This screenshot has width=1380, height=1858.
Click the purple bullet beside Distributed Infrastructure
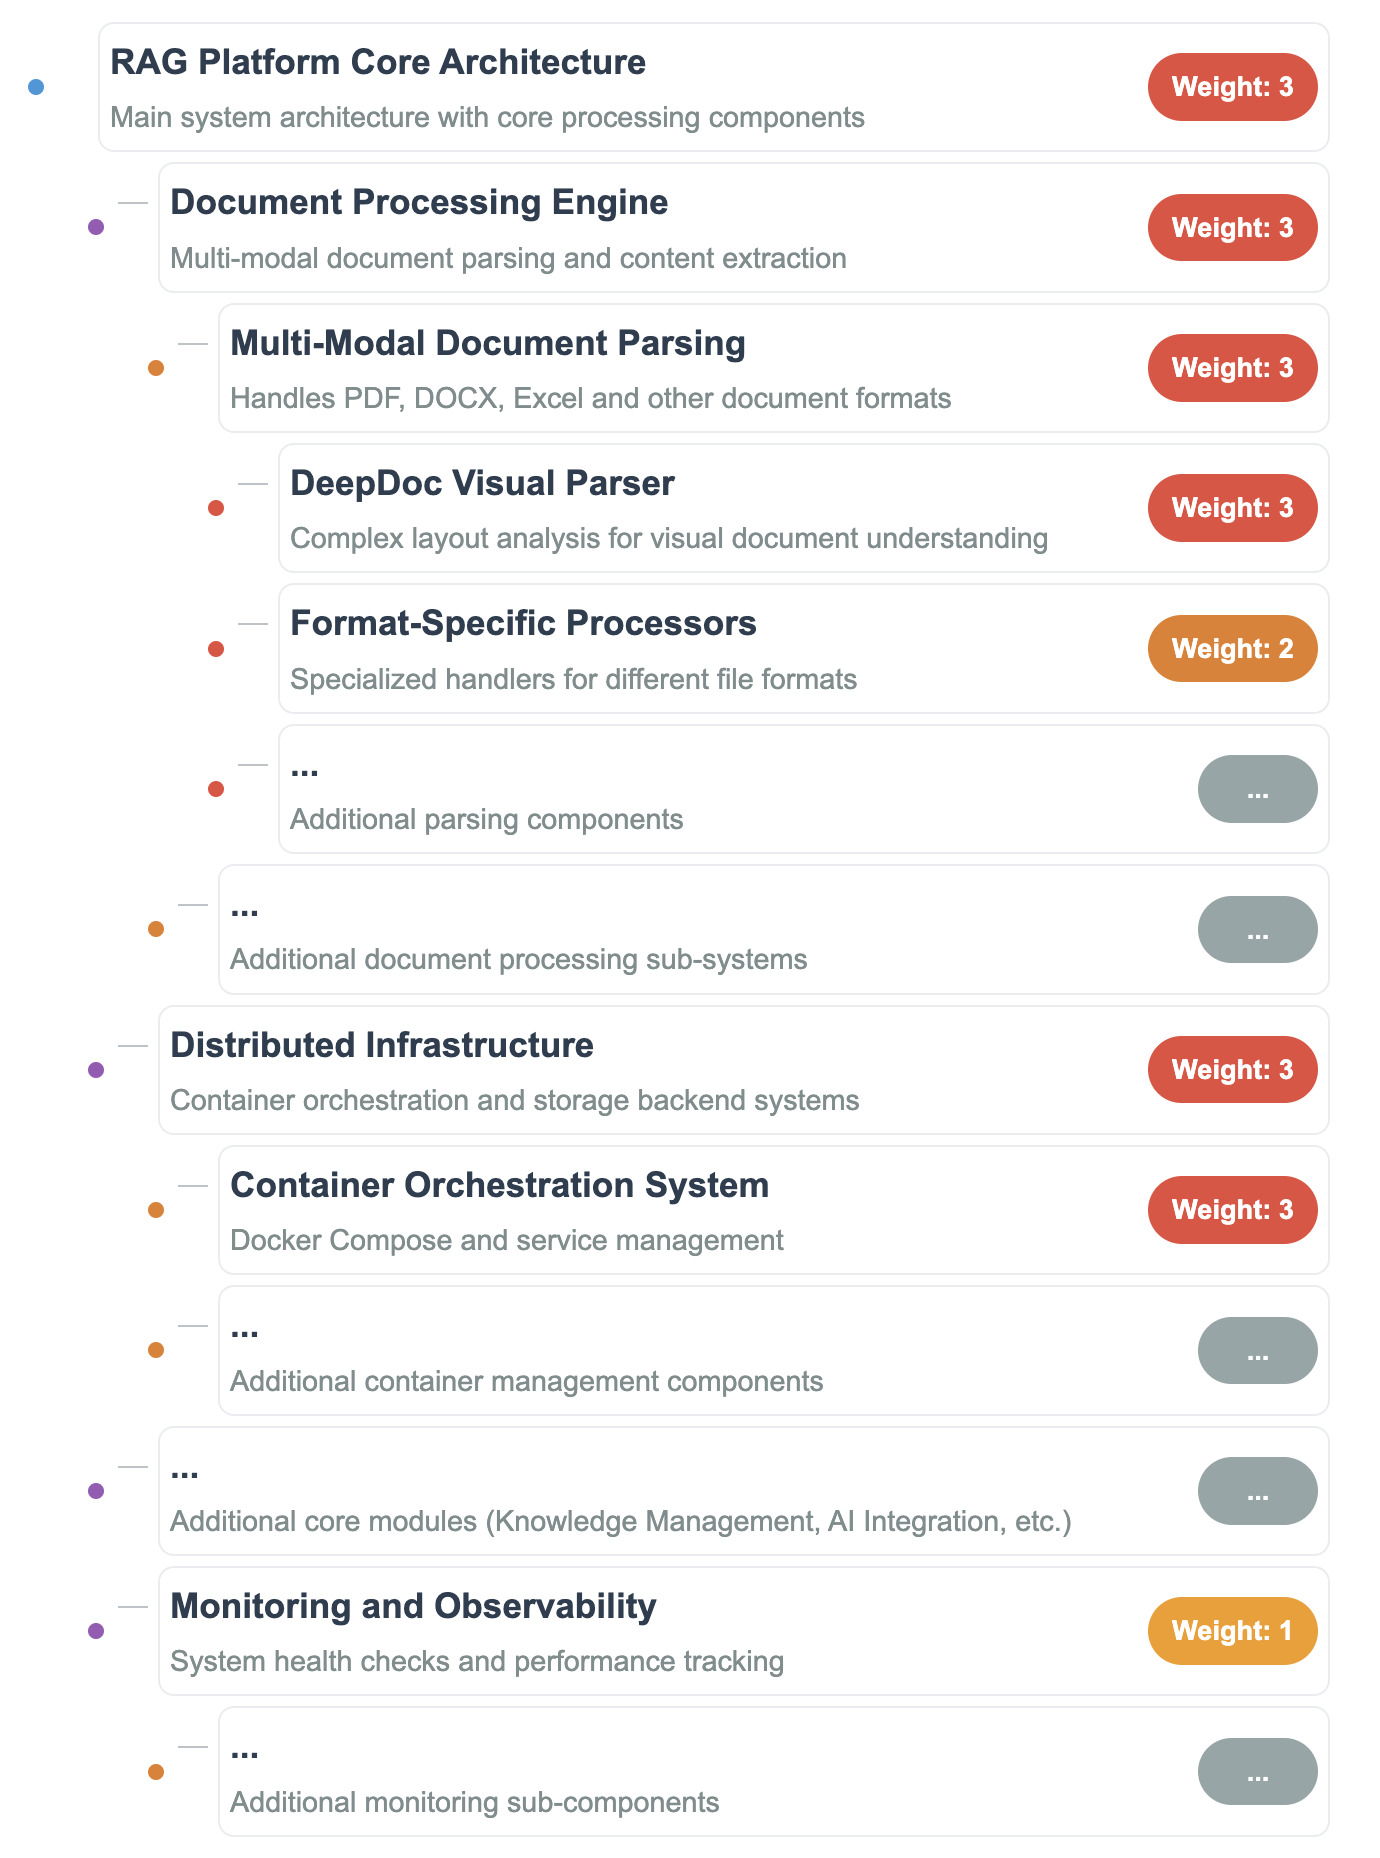click(96, 1070)
